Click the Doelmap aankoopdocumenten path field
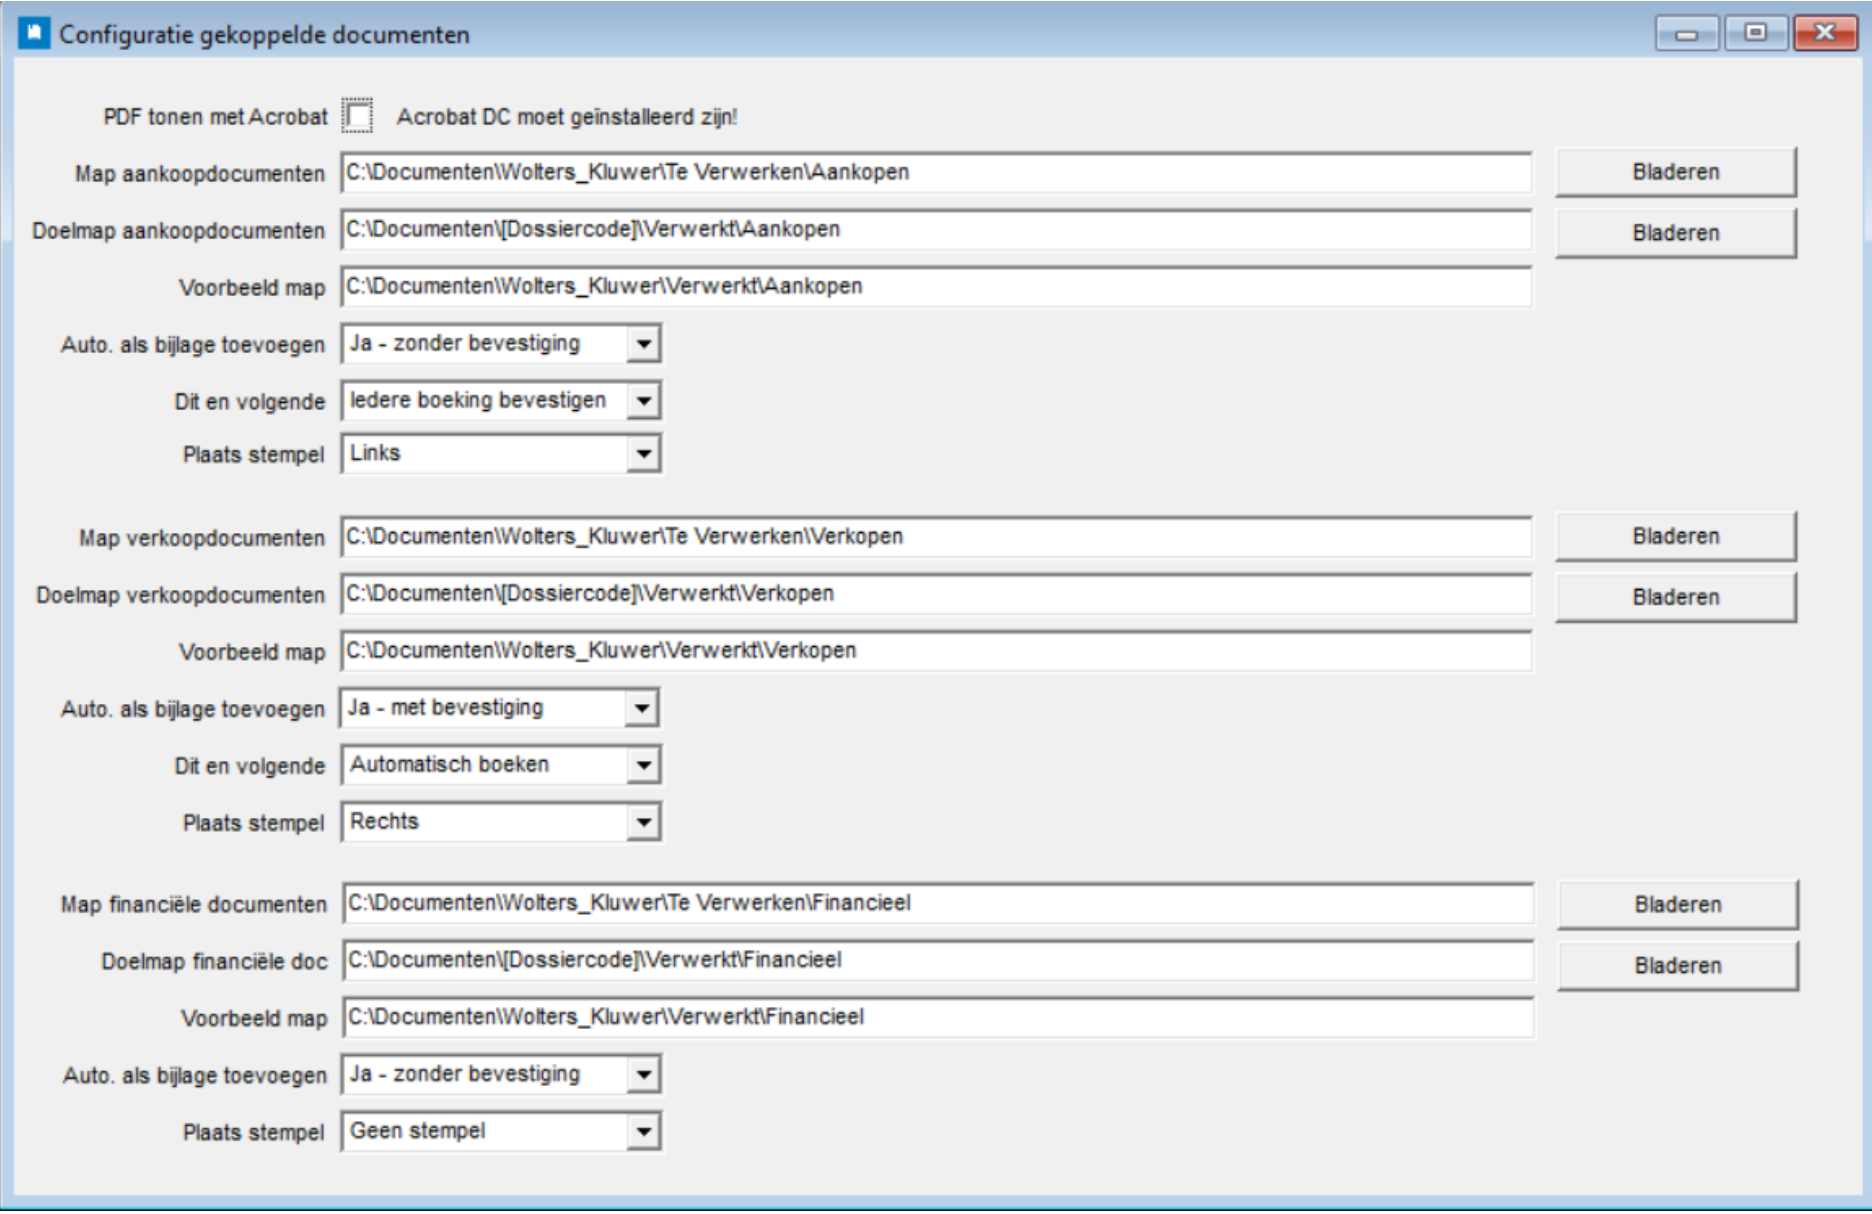 936,230
